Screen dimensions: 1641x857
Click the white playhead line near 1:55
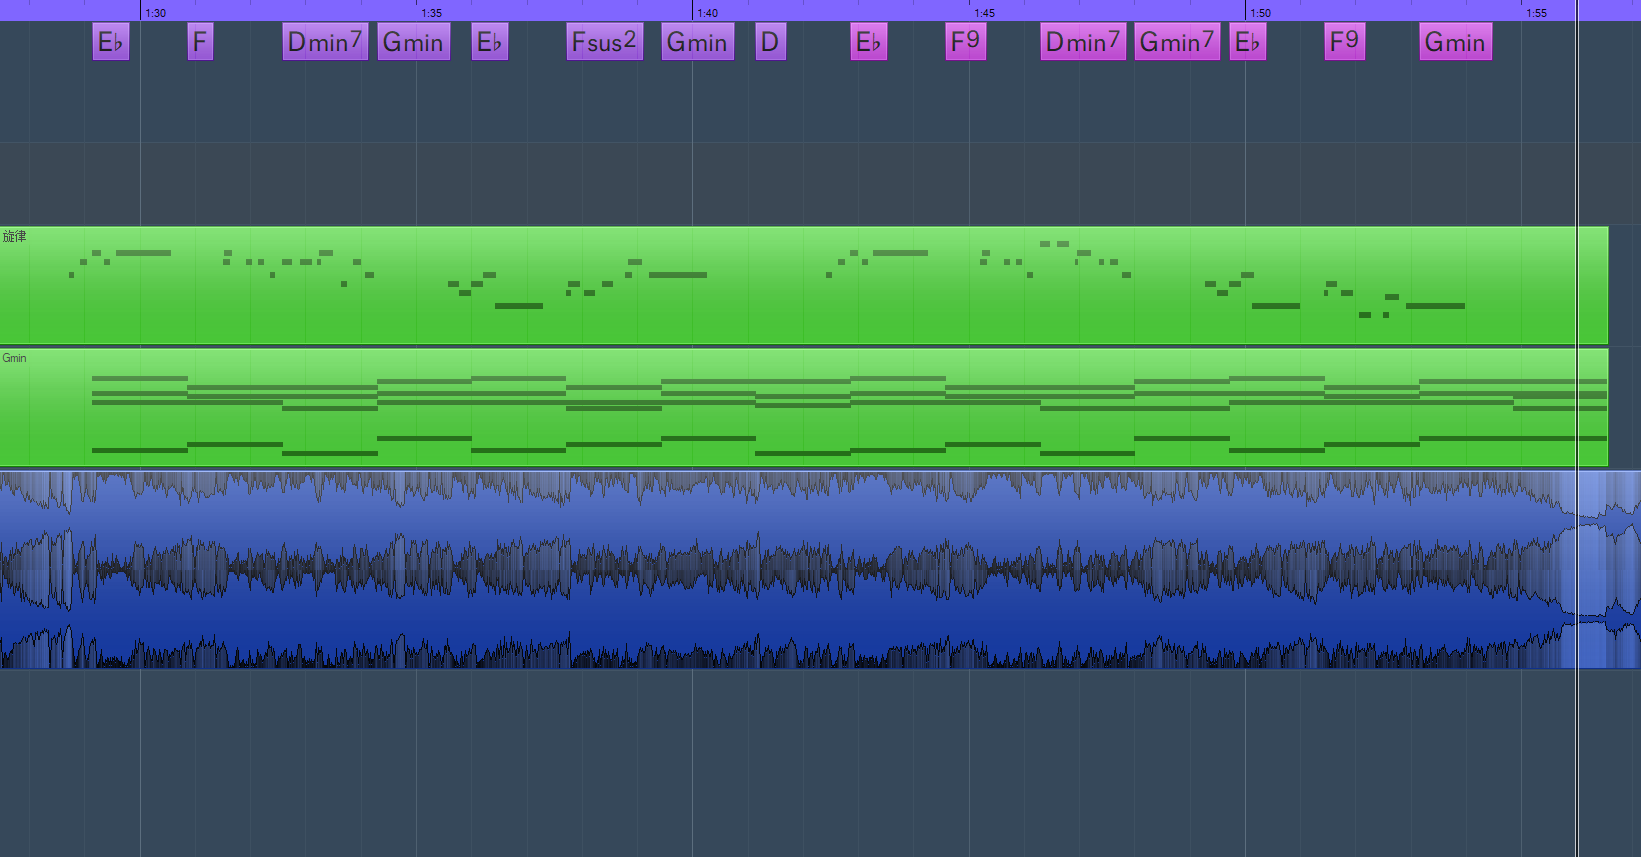click(x=1577, y=428)
